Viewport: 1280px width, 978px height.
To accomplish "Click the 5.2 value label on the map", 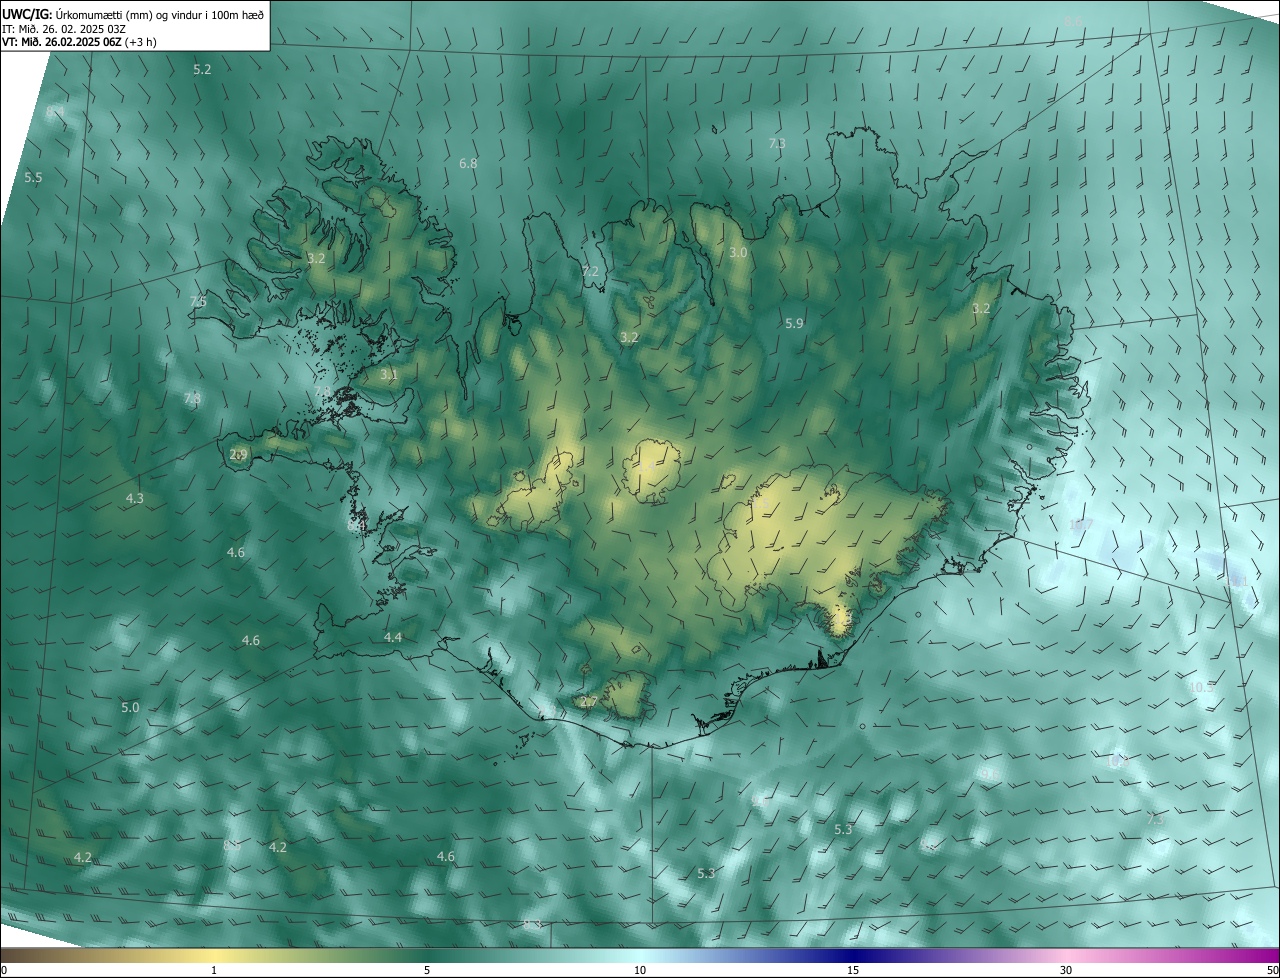I will pyautogui.click(x=202, y=69).
